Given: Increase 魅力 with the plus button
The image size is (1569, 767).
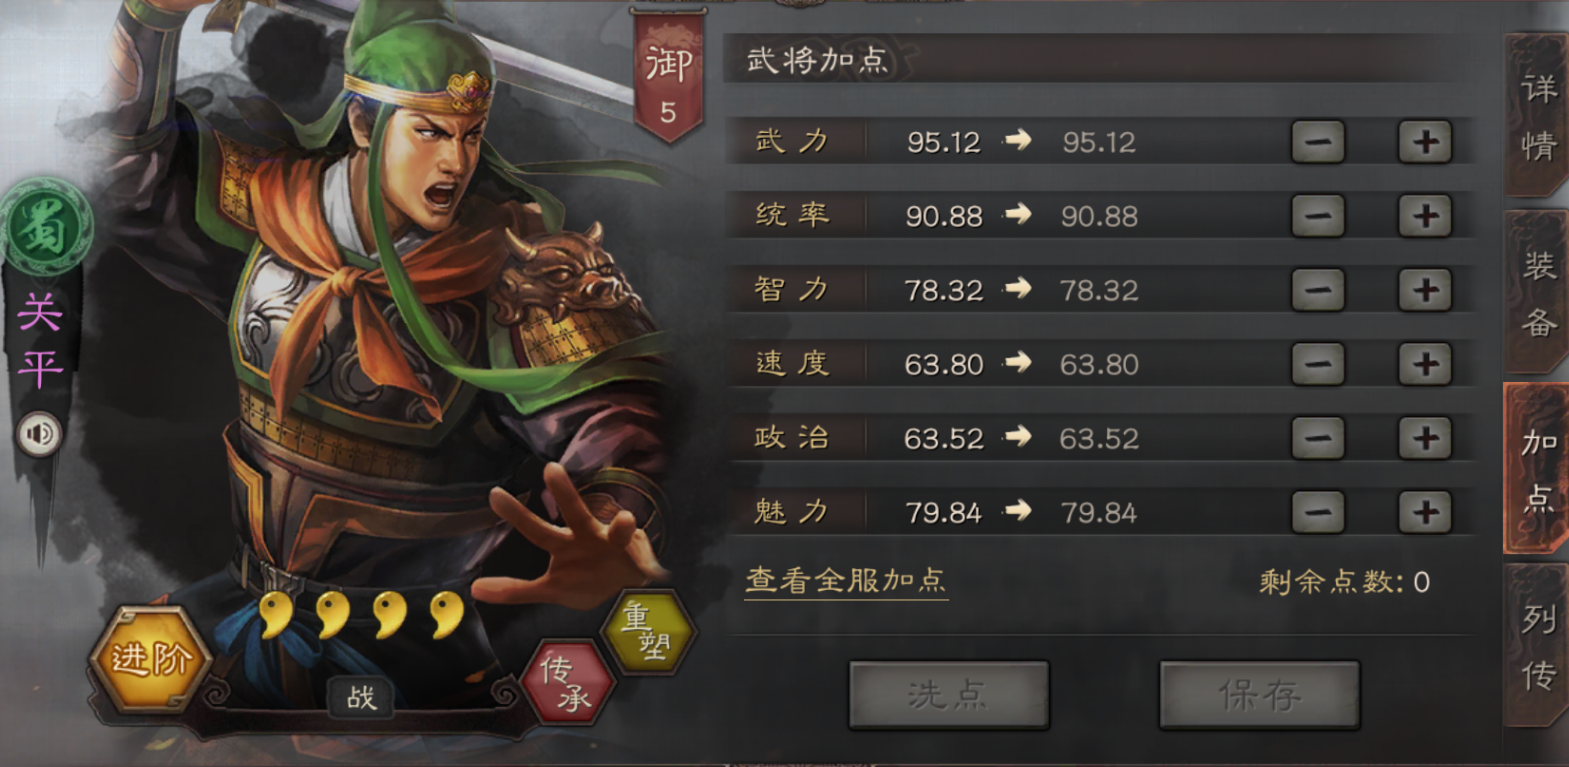Looking at the screenshot, I should click(x=1425, y=512).
